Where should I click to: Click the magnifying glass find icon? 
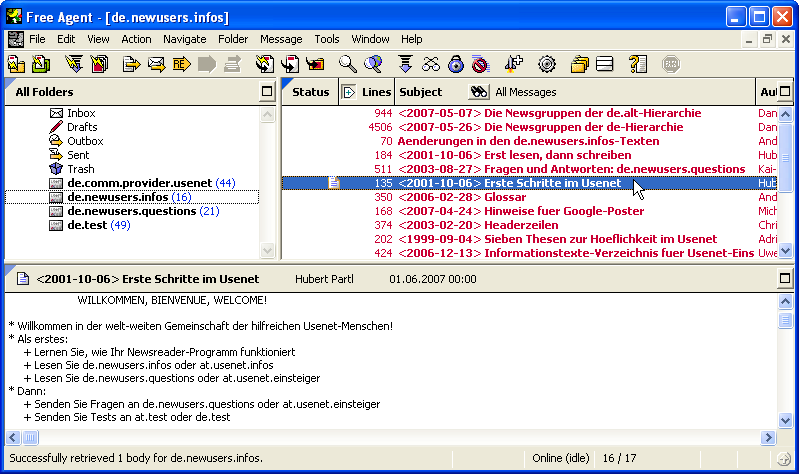click(347, 65)
